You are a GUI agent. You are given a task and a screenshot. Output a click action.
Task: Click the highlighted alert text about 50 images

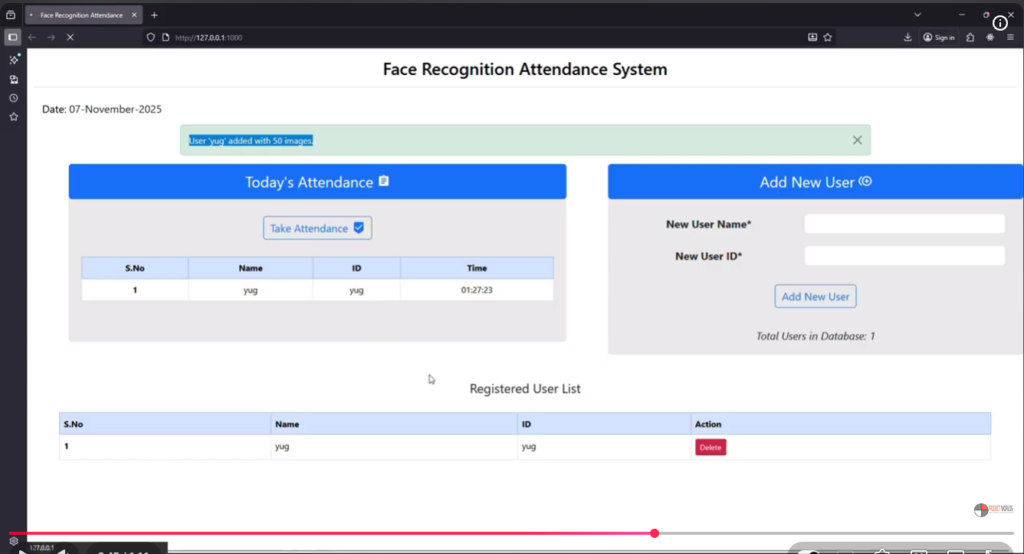point(251,140)
